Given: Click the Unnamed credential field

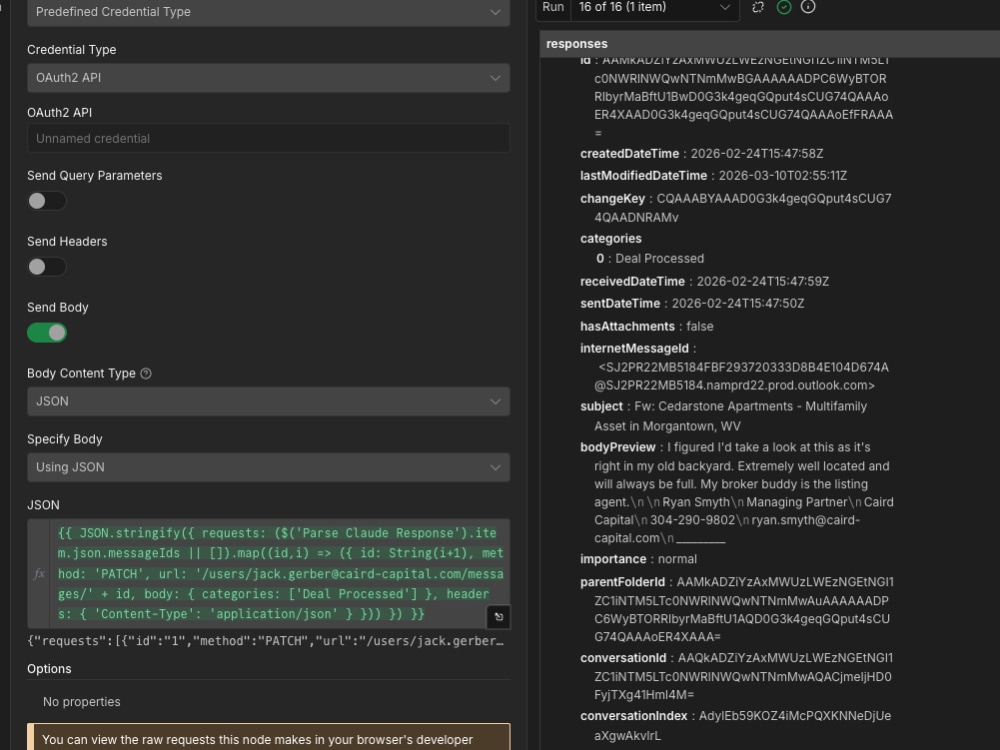Looking at the screenshot, I should click(268, 138).
